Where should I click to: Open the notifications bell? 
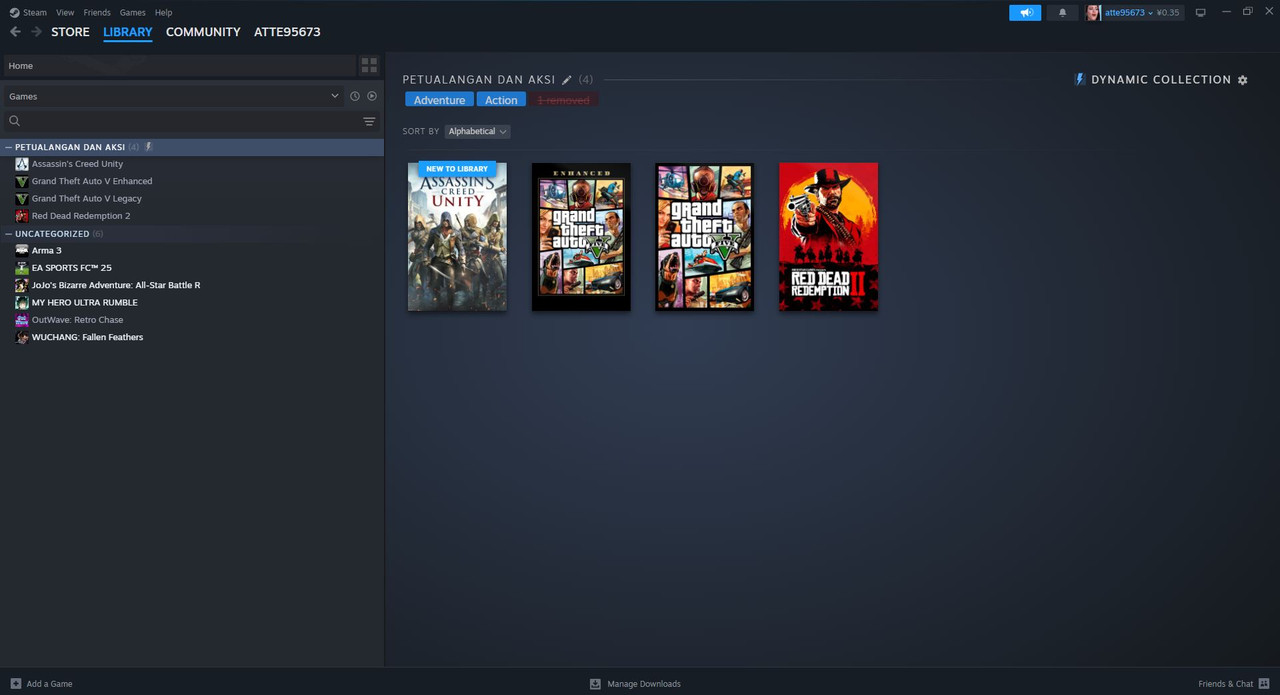(1062, 13)
